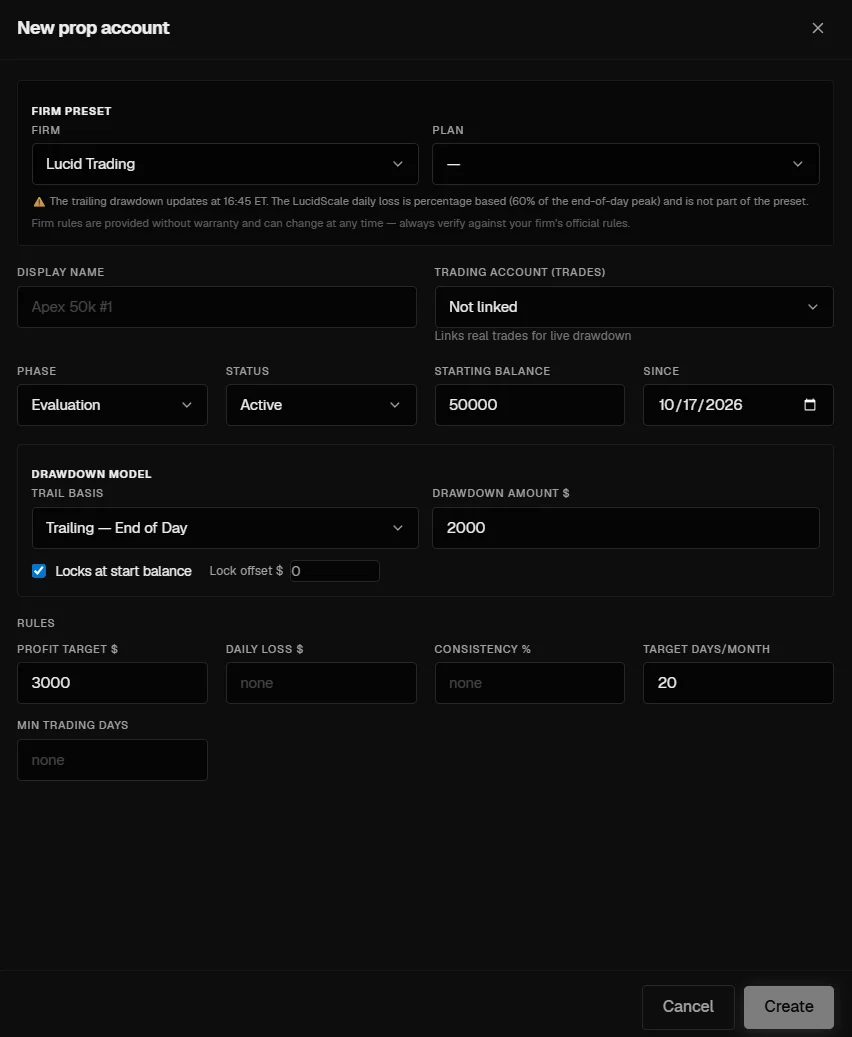Click the "DRAWDOWN MODEL" section heading
This screenshot has height=1037, width=852.
91,474
